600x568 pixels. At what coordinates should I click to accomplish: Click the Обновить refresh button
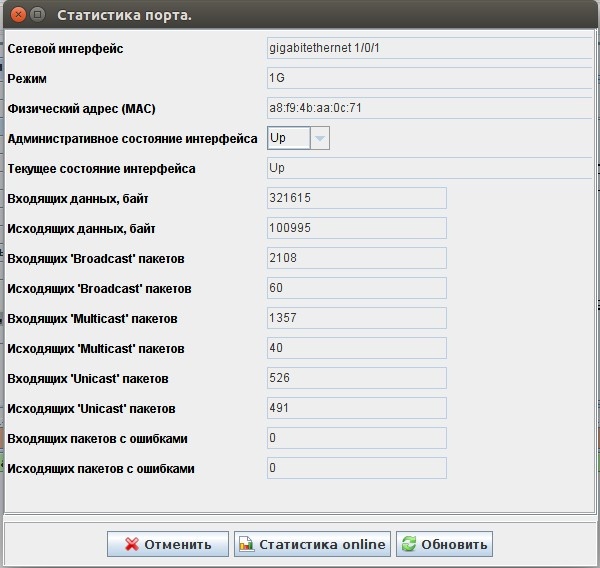coord(444,544)
